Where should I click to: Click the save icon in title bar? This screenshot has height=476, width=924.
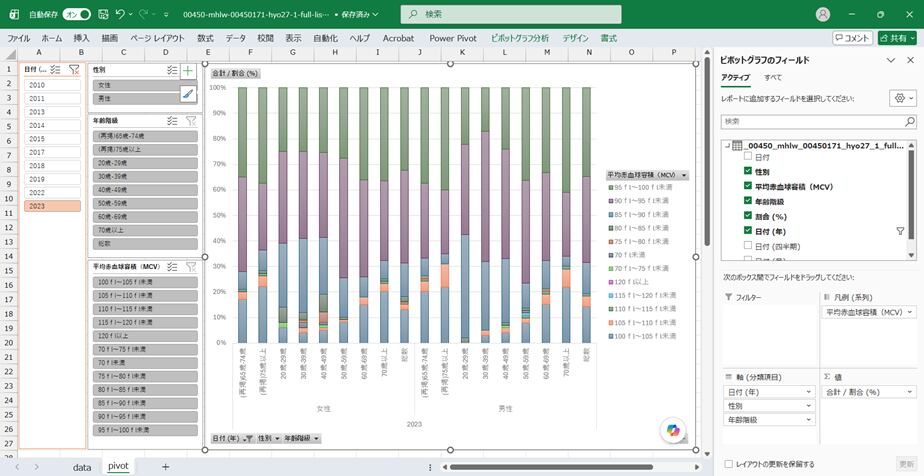(103, 14)
